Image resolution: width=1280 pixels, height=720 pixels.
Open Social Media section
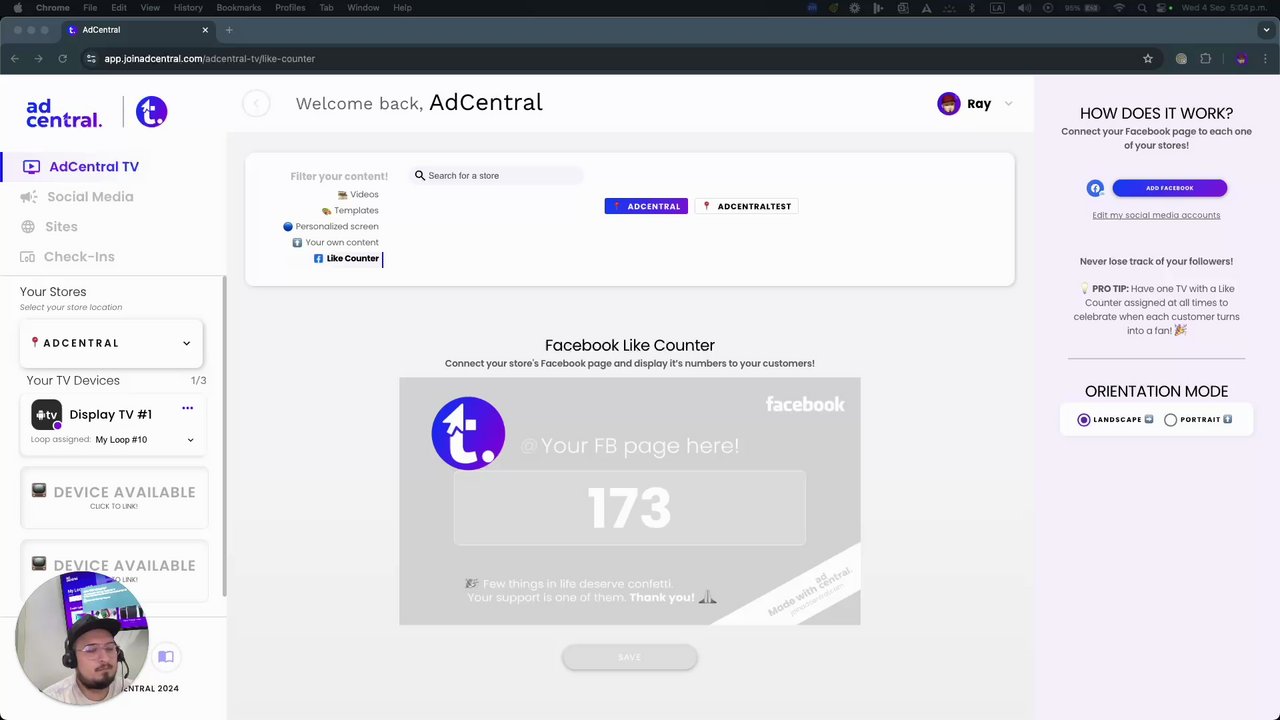tap(90, 197)
